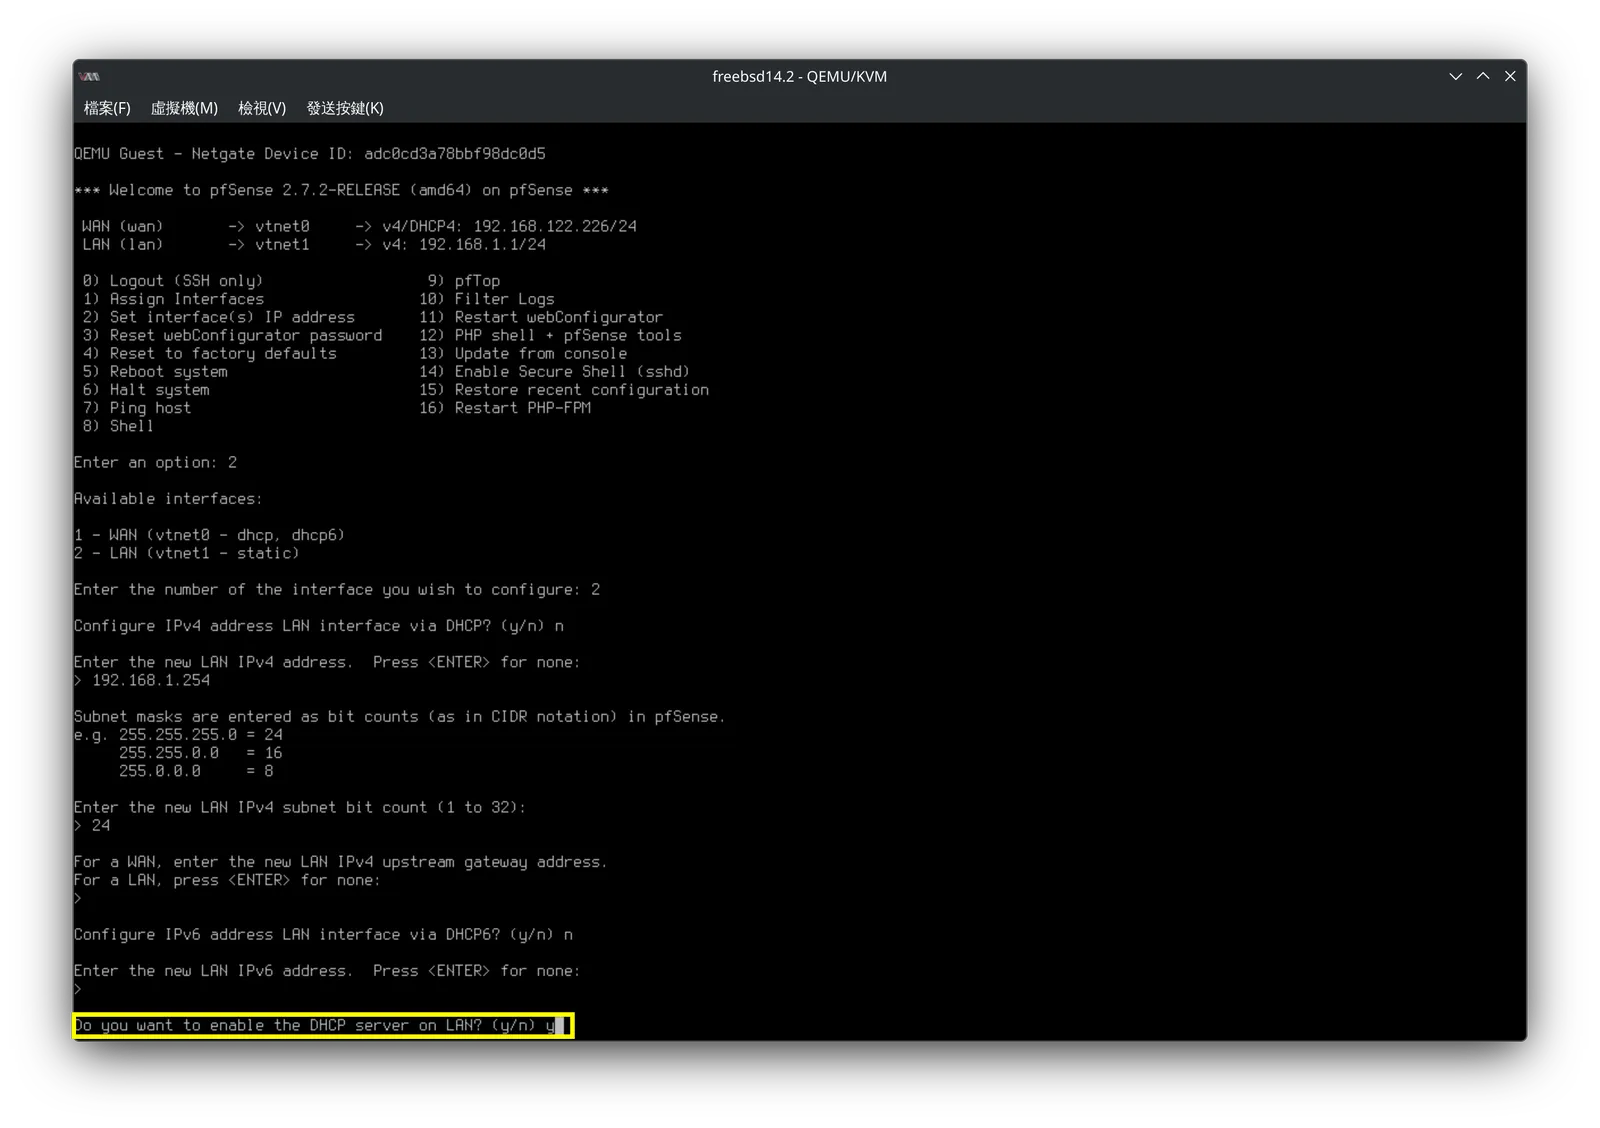1600x1128 pixels.
Task: Maximize the freebsd14.2 QEMU/KVM window
Action: click(x=1483, y=77)
